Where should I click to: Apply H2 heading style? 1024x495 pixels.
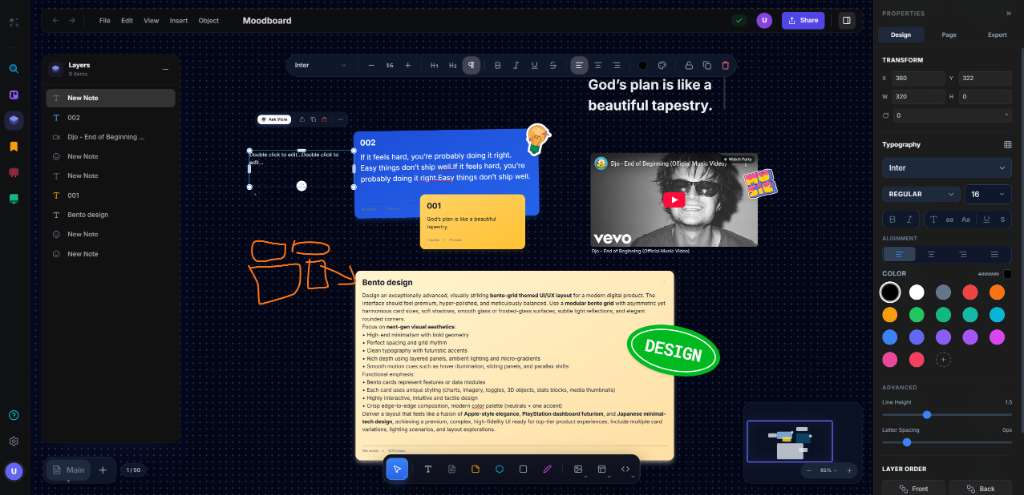click(x=453, y=65)
